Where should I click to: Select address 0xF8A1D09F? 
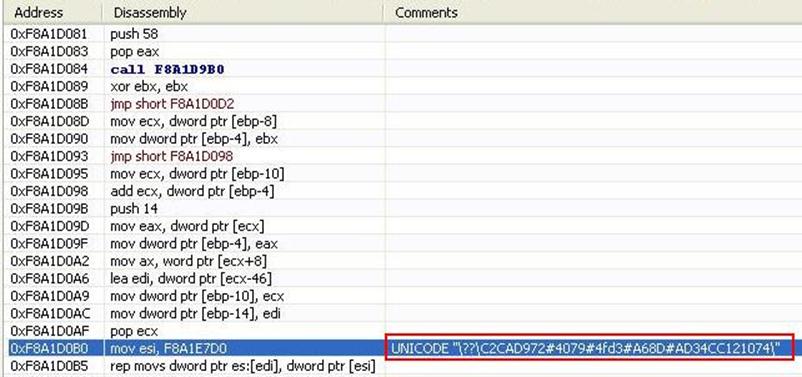coord(49,243)
